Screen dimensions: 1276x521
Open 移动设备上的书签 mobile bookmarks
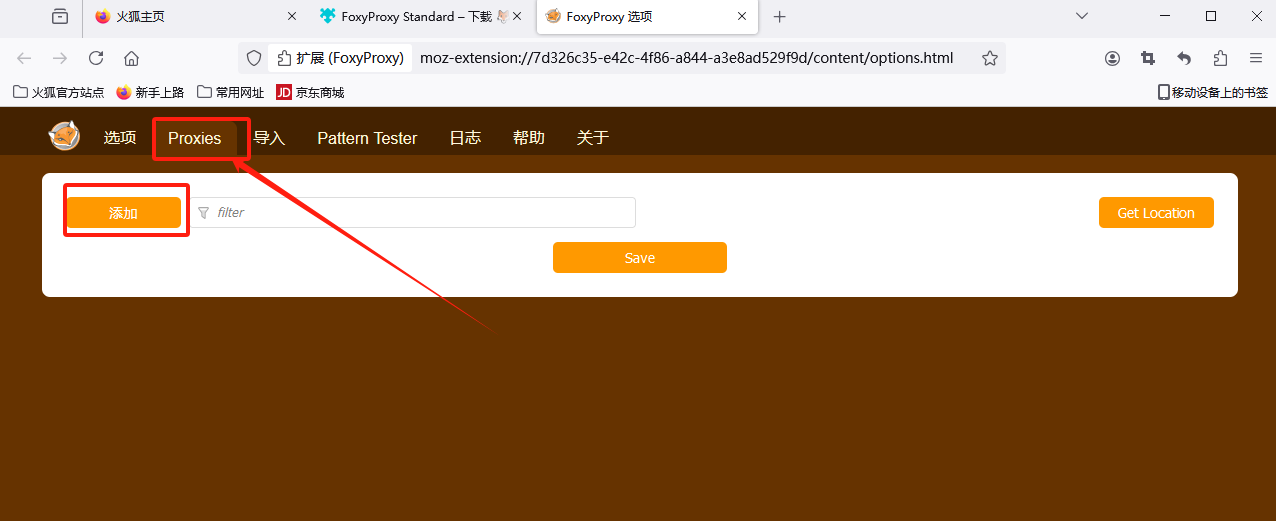(x=1213, y=92)
